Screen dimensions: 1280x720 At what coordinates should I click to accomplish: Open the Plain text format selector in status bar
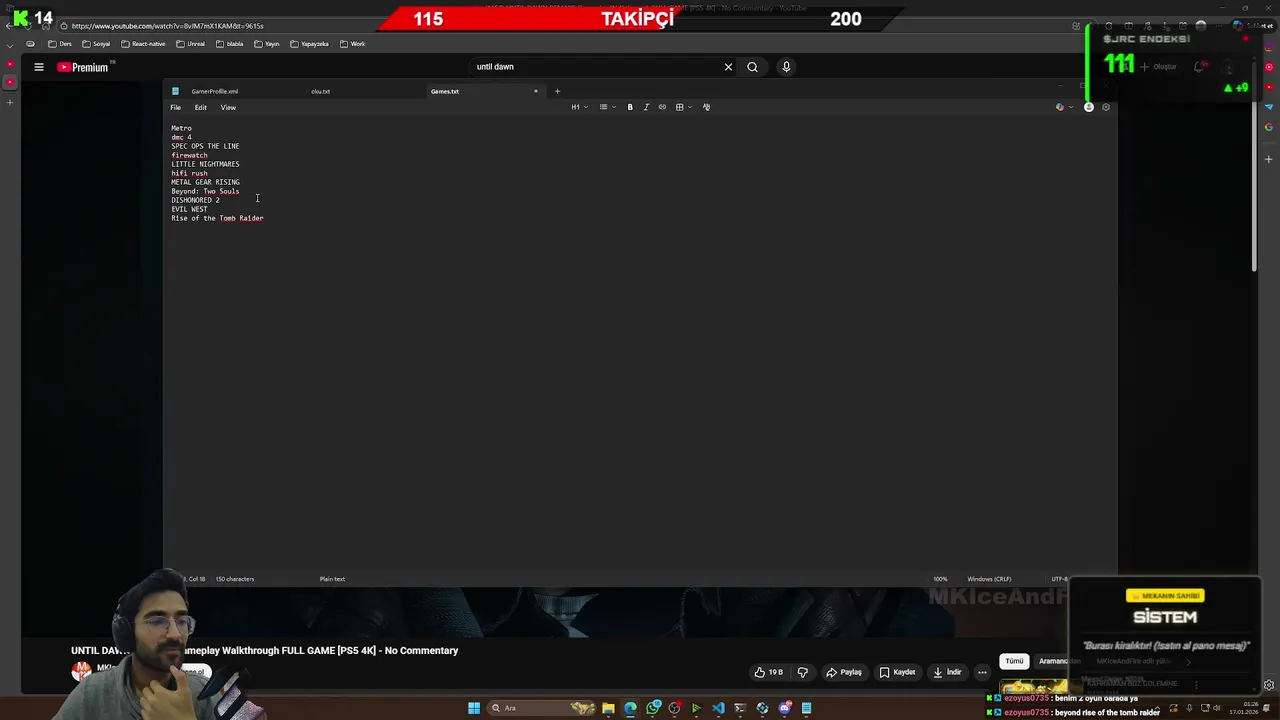point(332,579)
